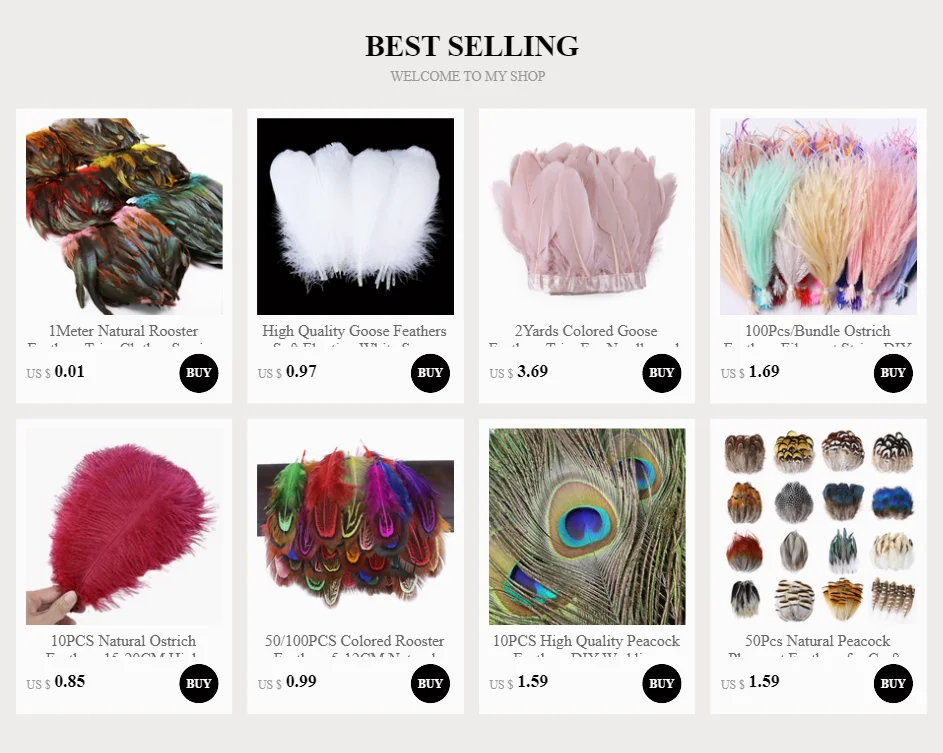Click BUY for the $0.99 colored rooster feathers

pyautogui.click(x=430, y=683)
